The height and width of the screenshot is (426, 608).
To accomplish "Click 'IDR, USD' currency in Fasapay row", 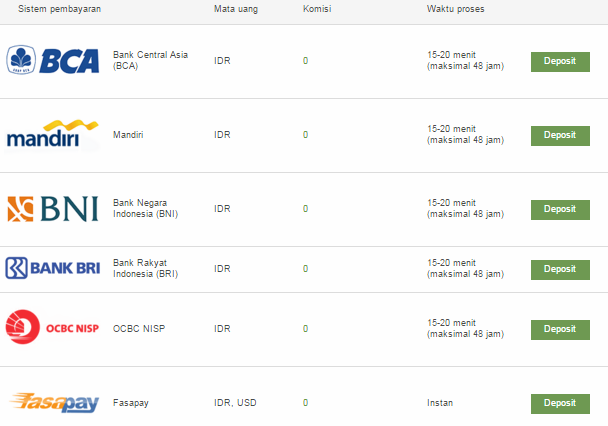I will [x=235, y=403].
